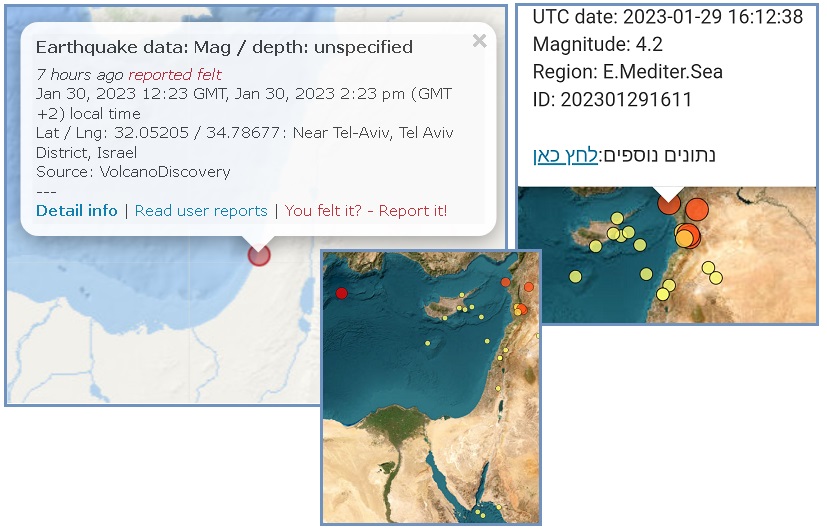Click the 'reported felt' text
Viewport: 827px width, 530px height.
point(175,74)
